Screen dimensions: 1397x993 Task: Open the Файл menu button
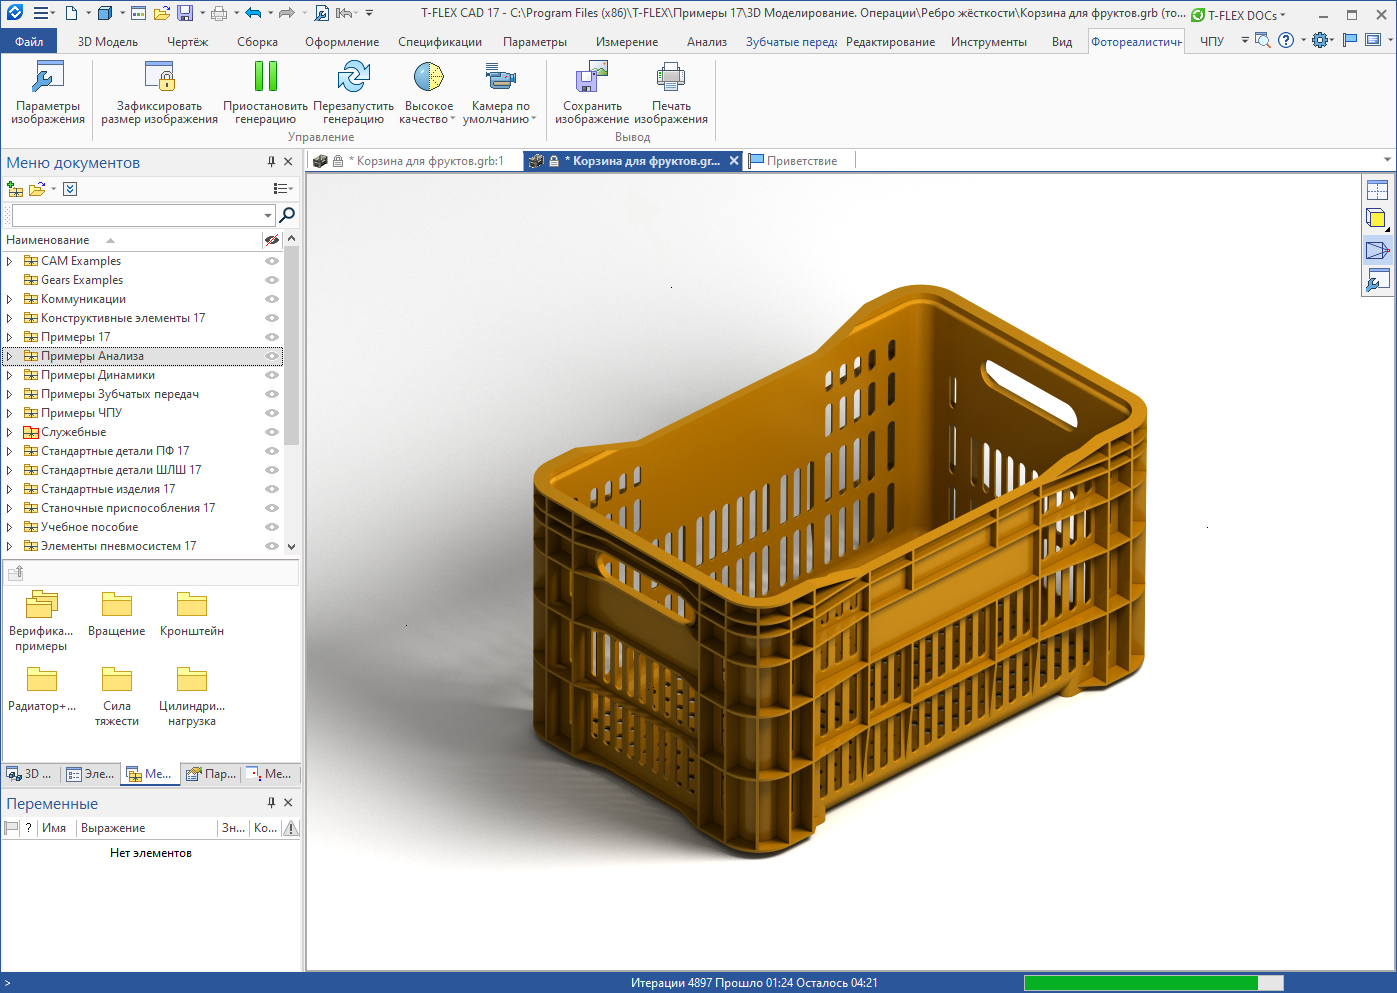[x=29, y=42]
